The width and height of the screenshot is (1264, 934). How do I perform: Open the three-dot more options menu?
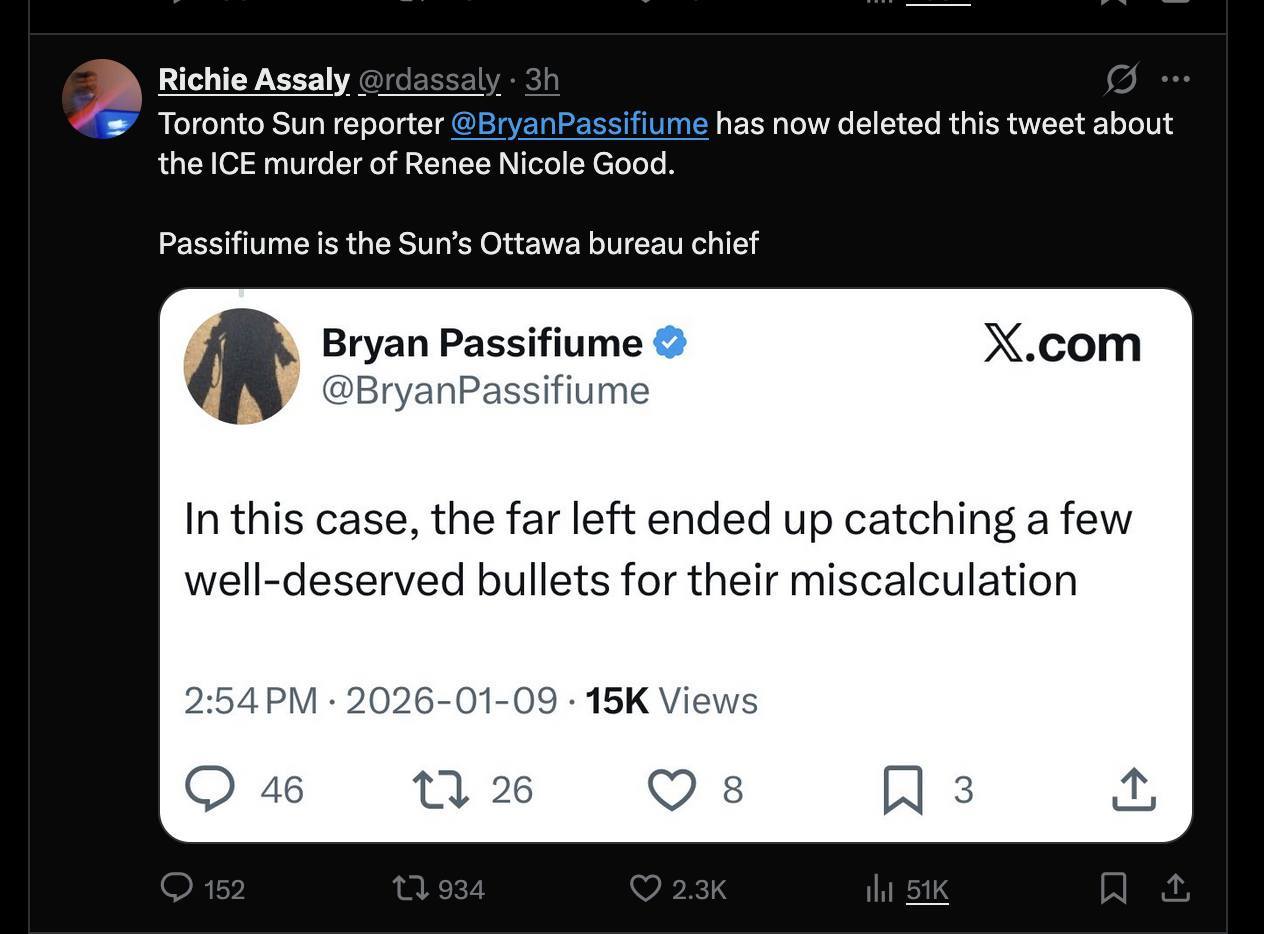(x=1176, y=79)
